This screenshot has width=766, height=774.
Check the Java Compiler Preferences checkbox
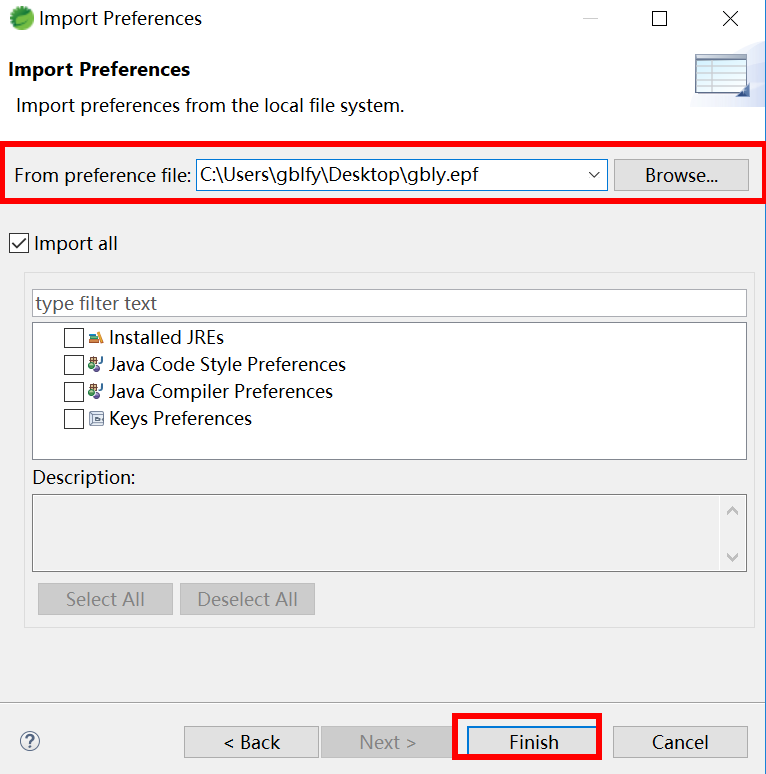[74, 392]
